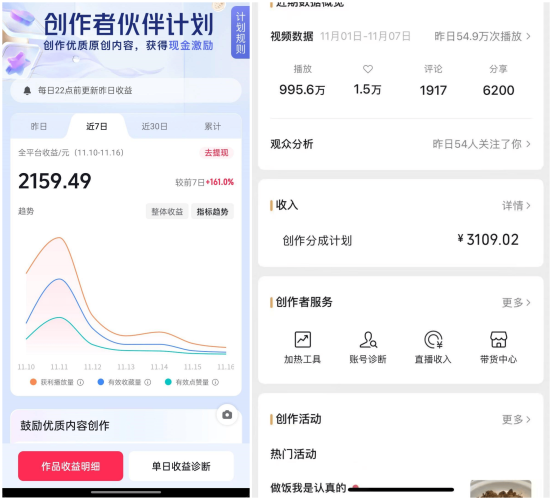Tap the 1.5万 likes value
The height and width of the screenshot is (500, 552).
tap(368, 90)
